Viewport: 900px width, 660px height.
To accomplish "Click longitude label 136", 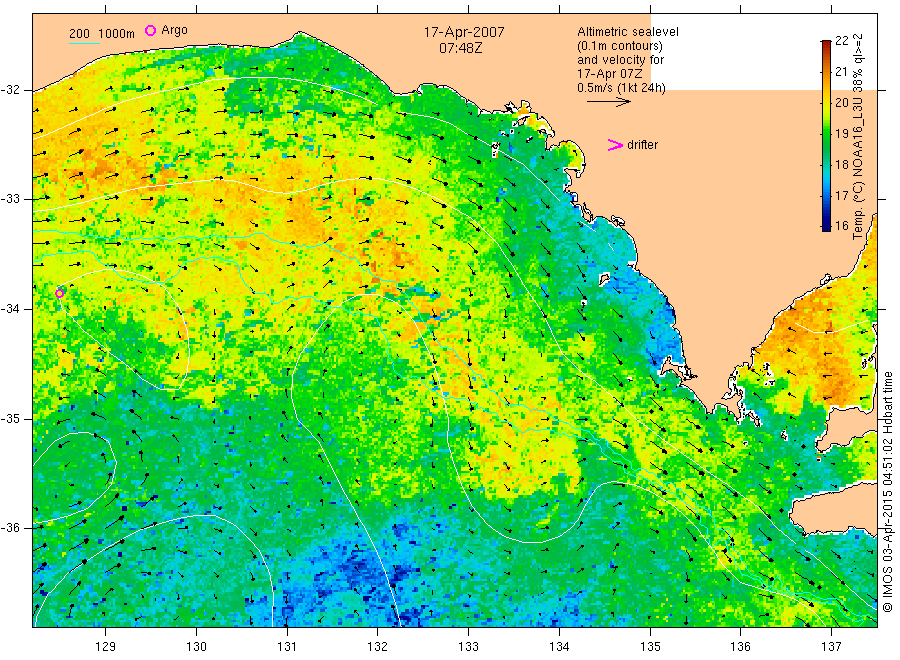I will (x=740, y=646).
